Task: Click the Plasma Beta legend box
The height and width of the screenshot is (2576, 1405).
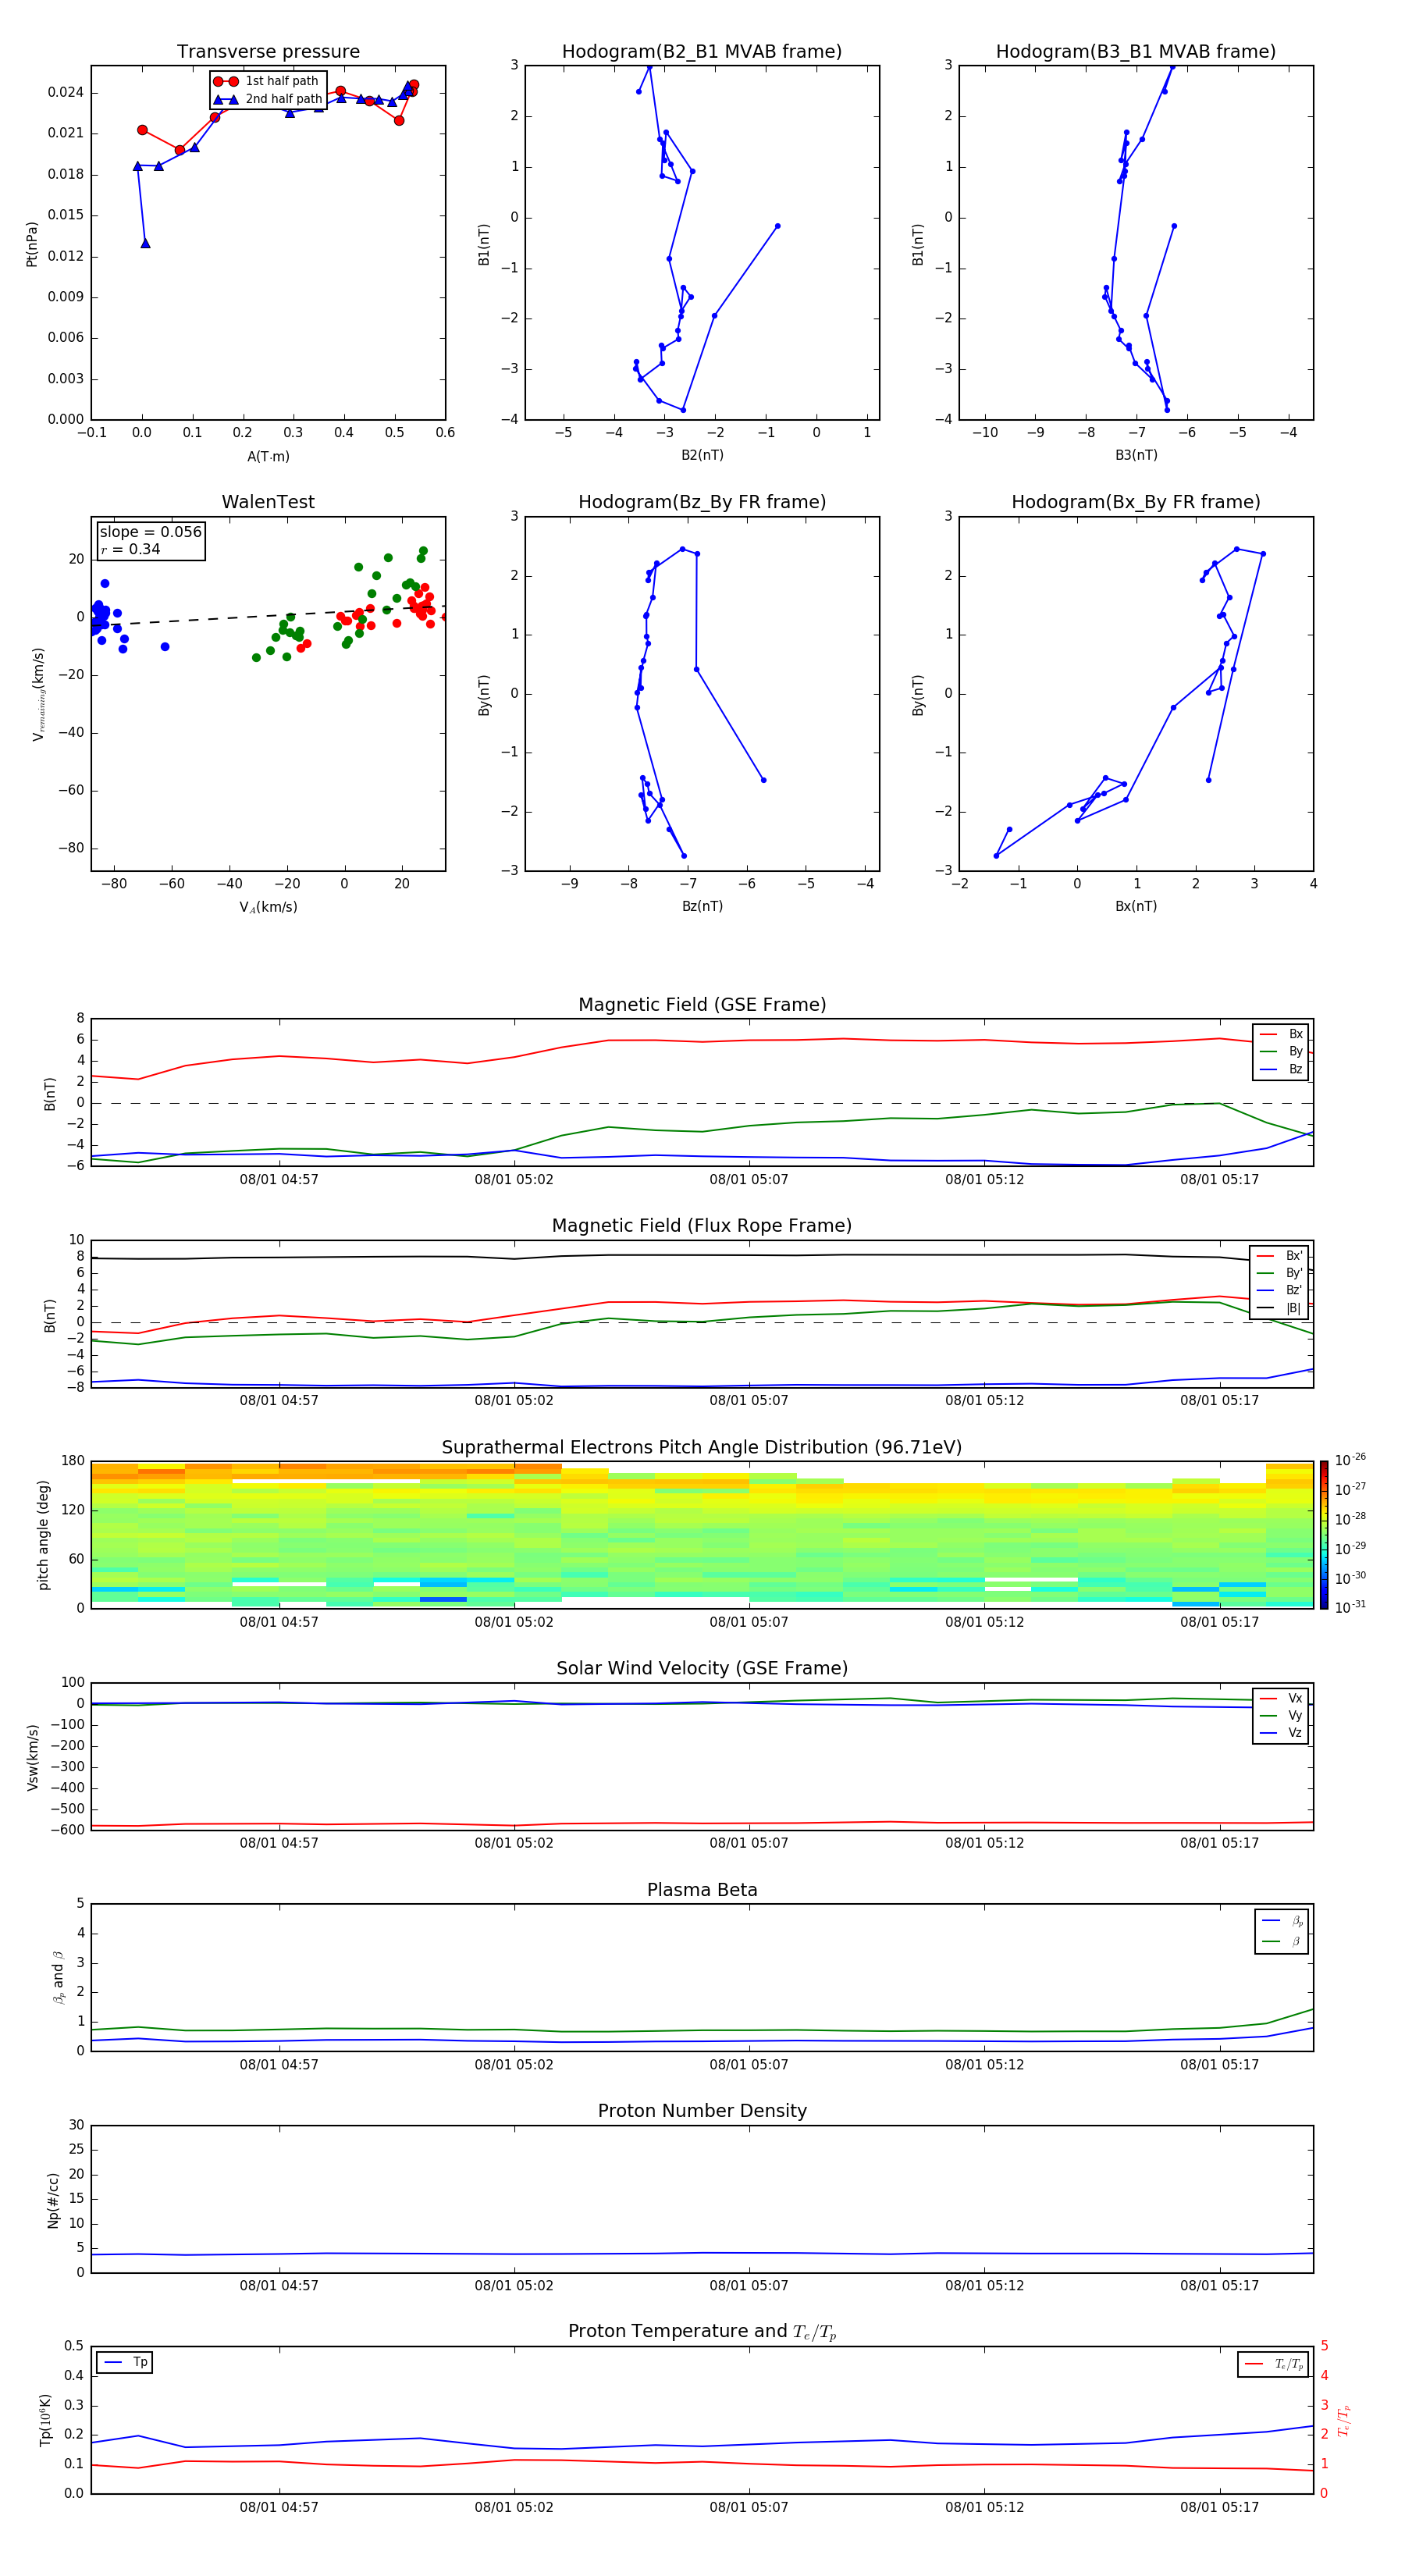Action: point(1281,1931)
